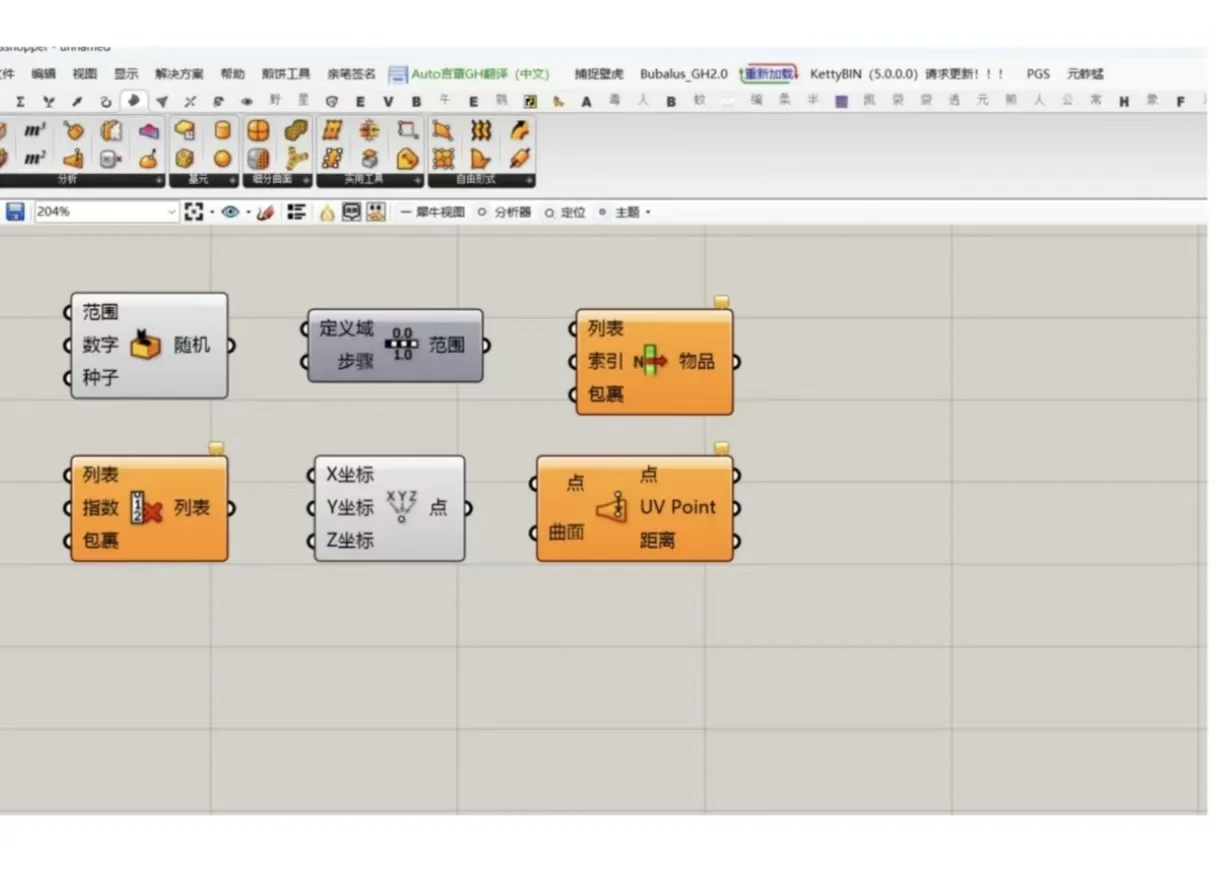
Task: Open the 煎饼工具 menu
Action: 286,74
